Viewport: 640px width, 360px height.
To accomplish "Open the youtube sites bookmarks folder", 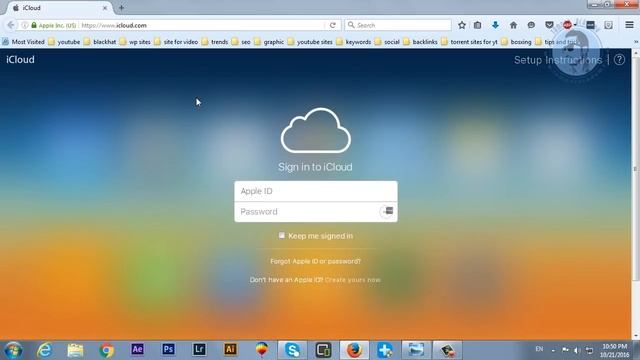I will coord(310,42).
